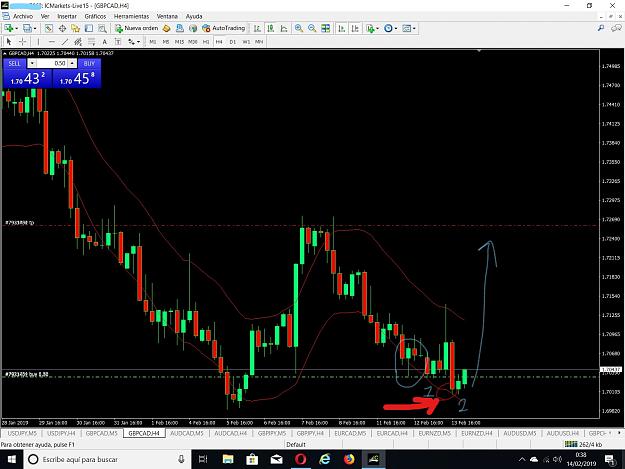Open the Ayuda menu
The width and height of the screenshot is (625, 469).
click(x=194, y=16)
